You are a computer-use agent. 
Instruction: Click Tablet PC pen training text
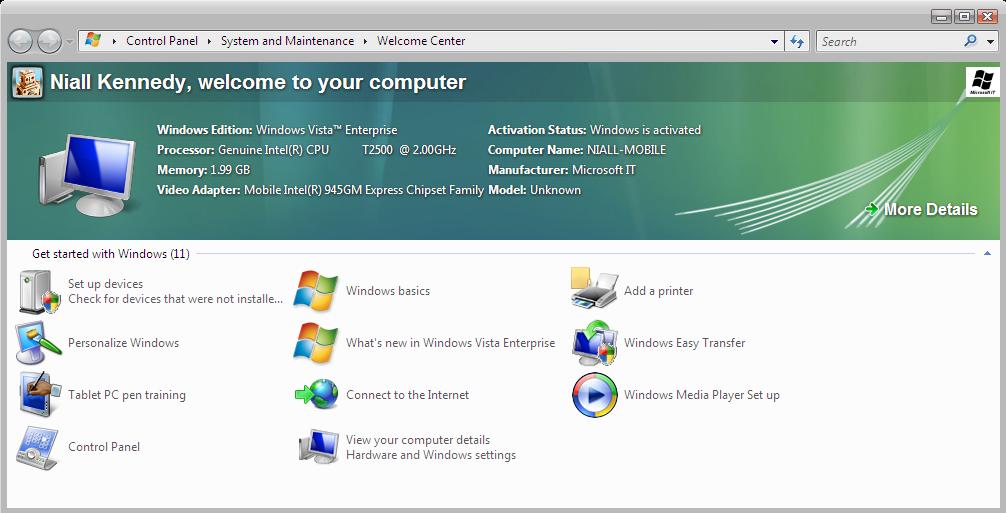tap(127, 395)
